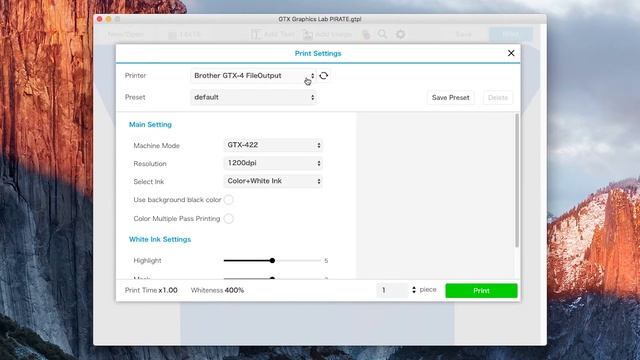Click the Highlight value 5
640x360 pixels.
[x=326, y=260]
